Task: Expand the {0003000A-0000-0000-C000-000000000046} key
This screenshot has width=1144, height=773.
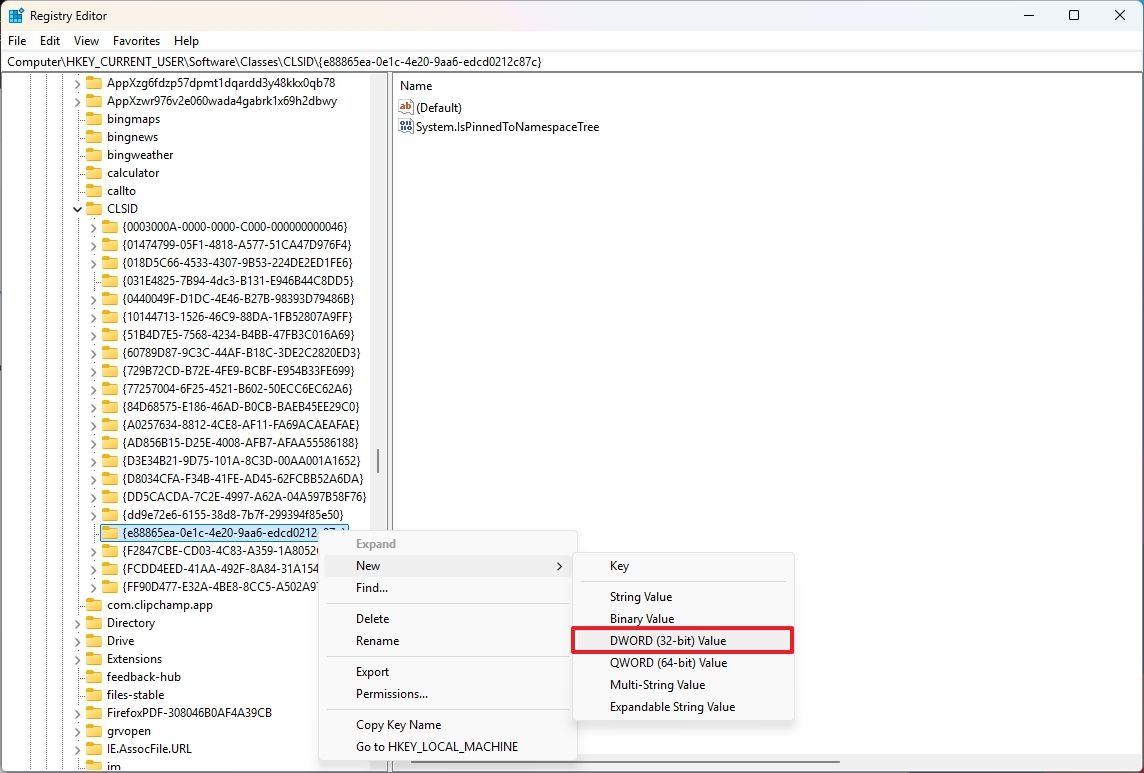Action: (93, 226)
